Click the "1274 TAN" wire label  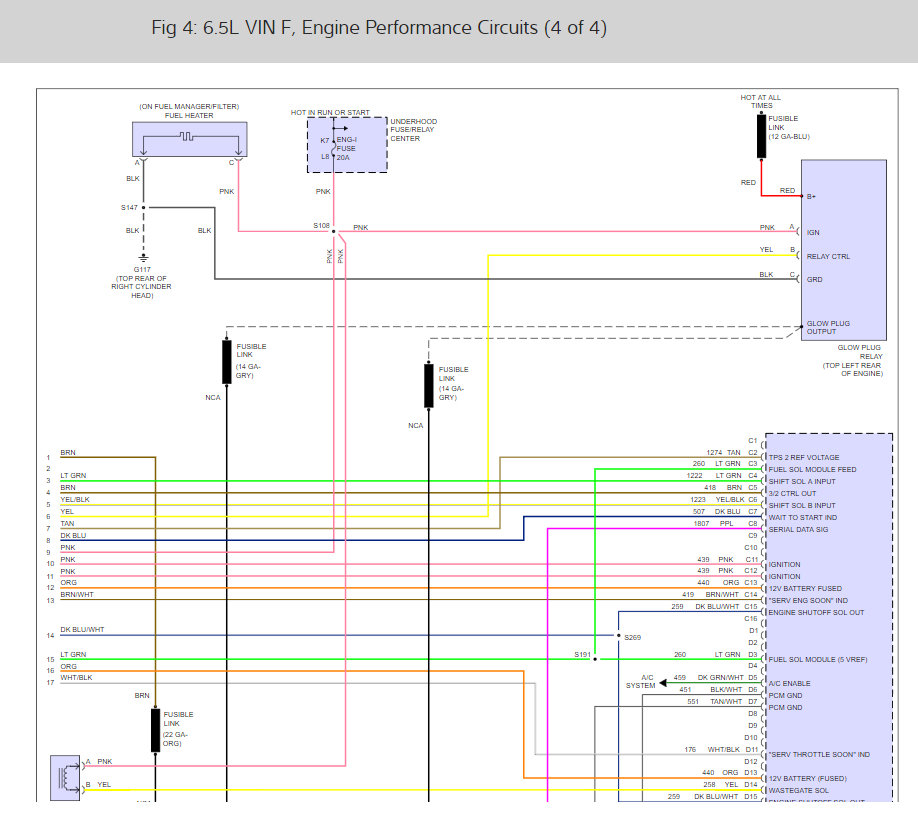(x=724, y=453)
